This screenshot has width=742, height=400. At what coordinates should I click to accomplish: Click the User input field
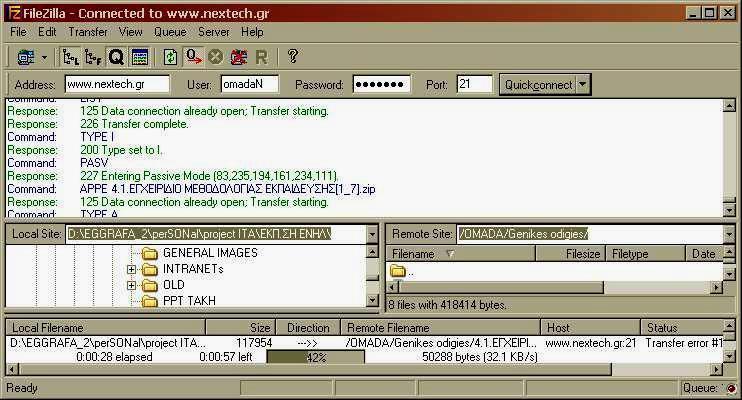(x=249, y=84)
